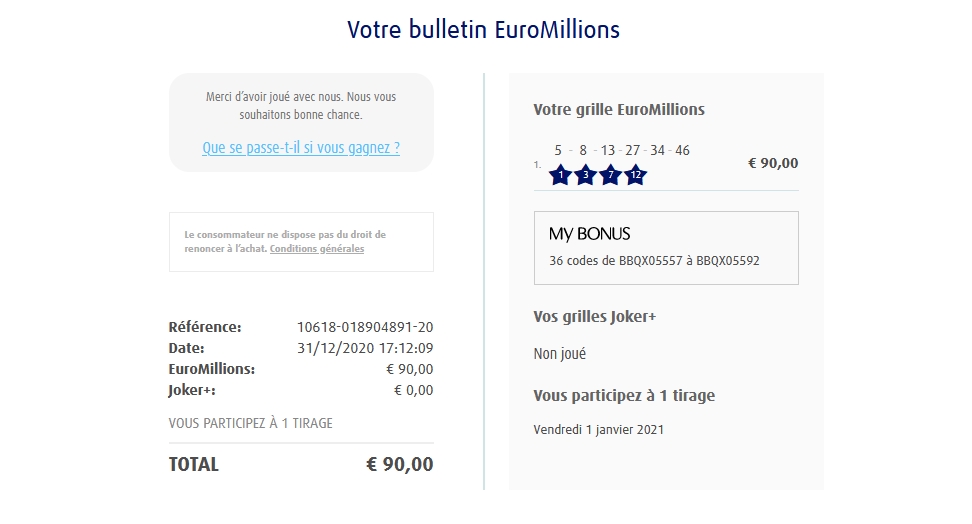Click the TOTAL € 90,00 amount
The image size is (972, 524).
tap(400, 464)
